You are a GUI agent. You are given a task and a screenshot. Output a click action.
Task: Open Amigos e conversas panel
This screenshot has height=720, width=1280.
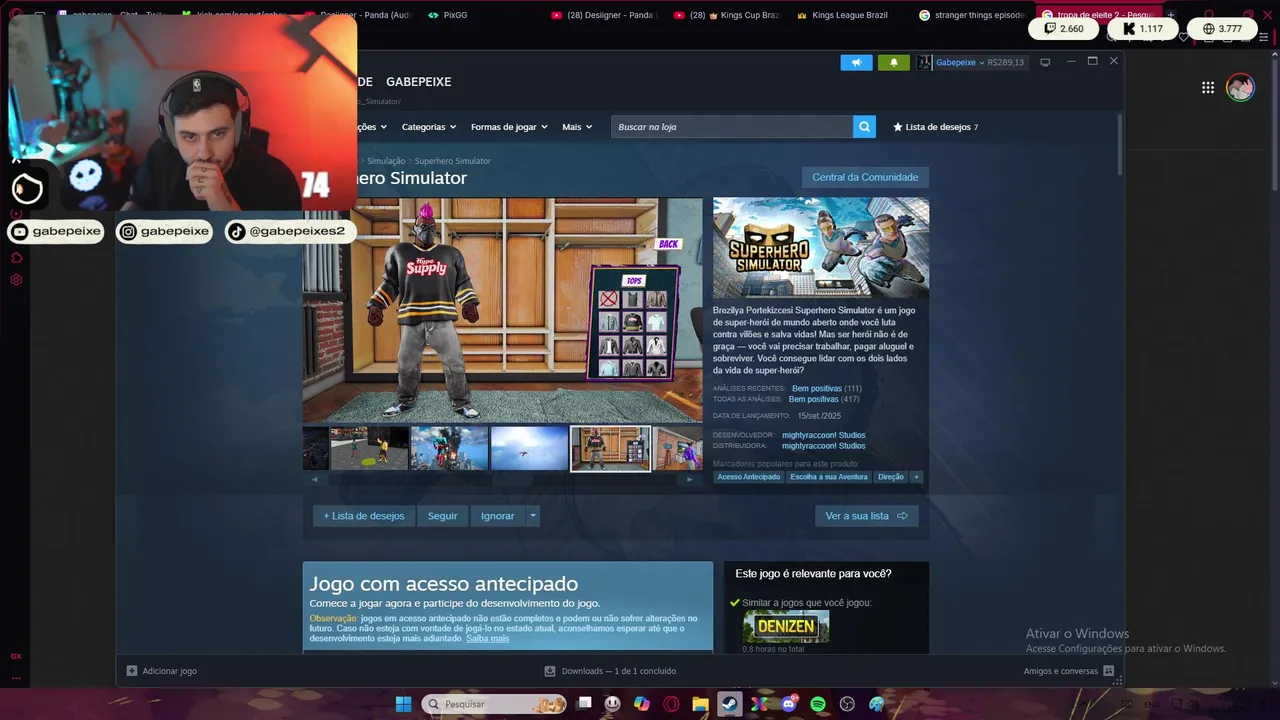tap(1067, 671)
